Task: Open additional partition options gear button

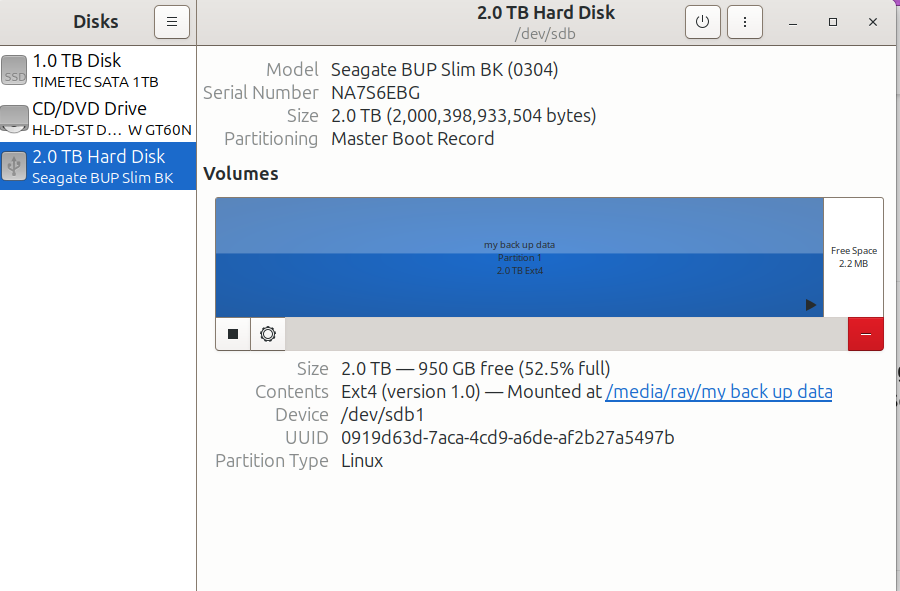Action: (268, 334)
